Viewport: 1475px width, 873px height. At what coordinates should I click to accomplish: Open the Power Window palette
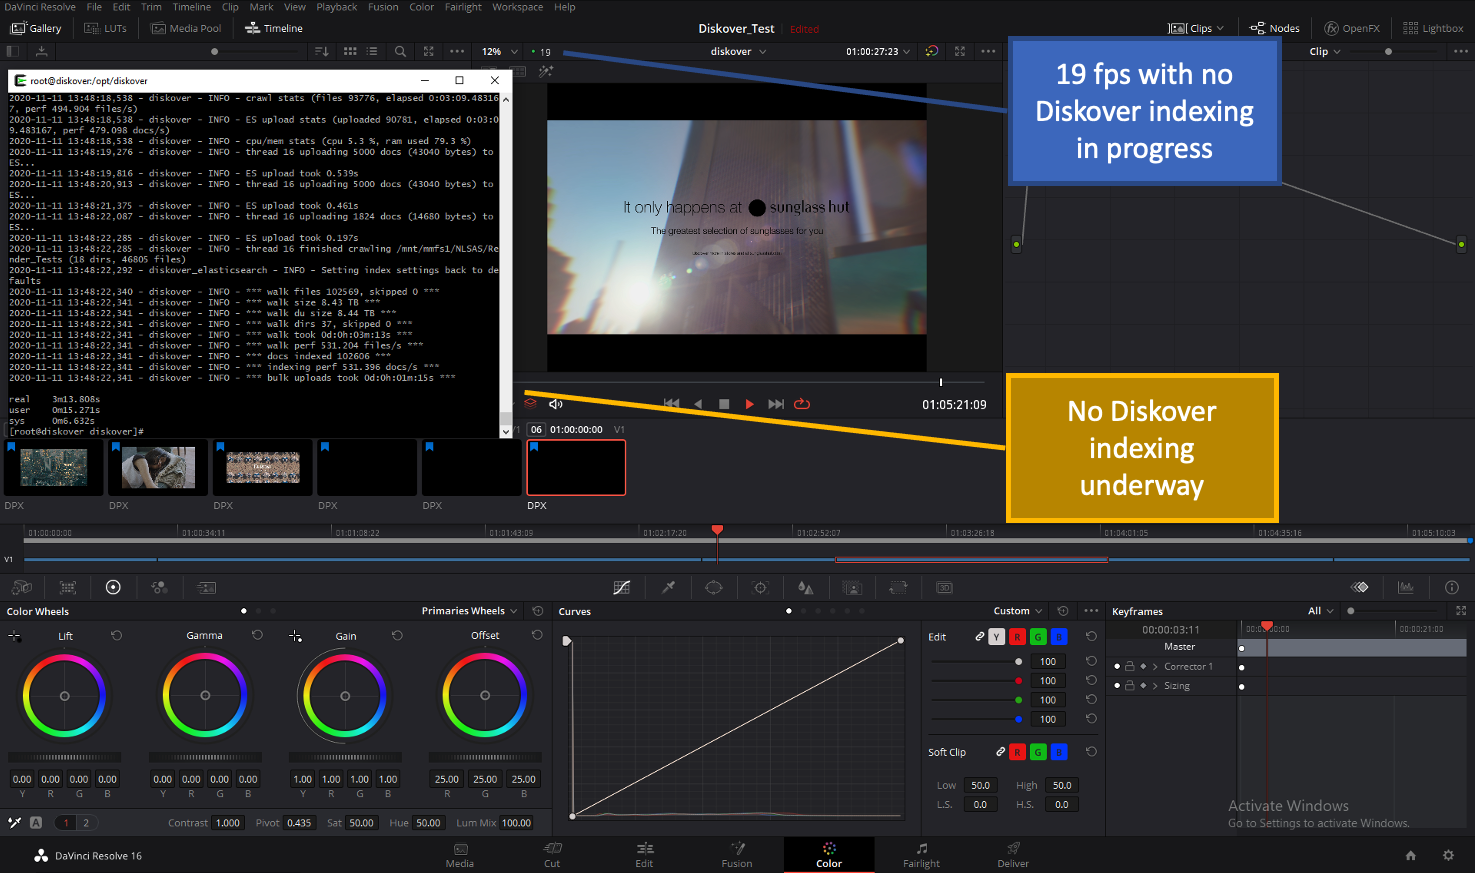714,587
